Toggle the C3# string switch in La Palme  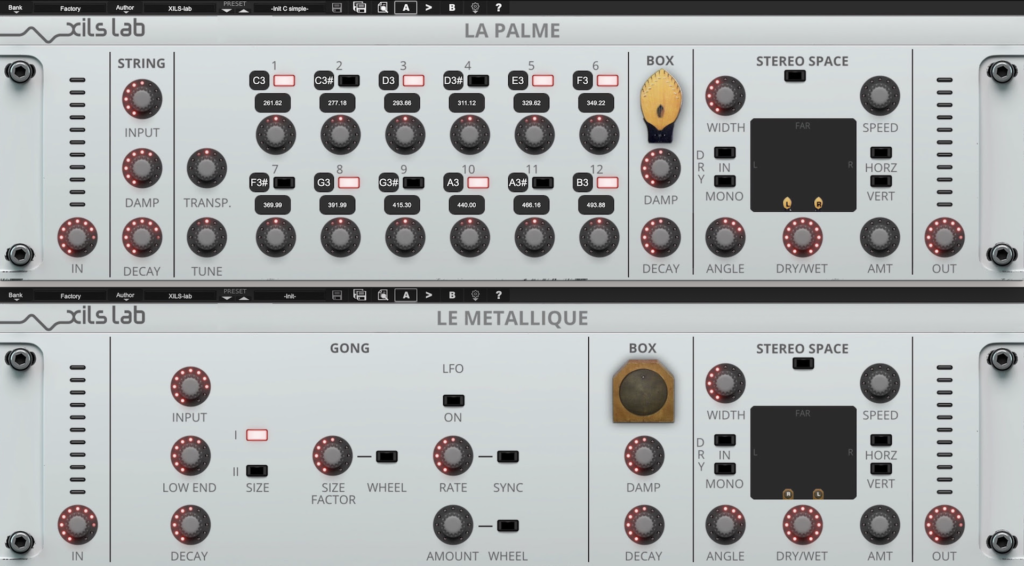[349, 80]
